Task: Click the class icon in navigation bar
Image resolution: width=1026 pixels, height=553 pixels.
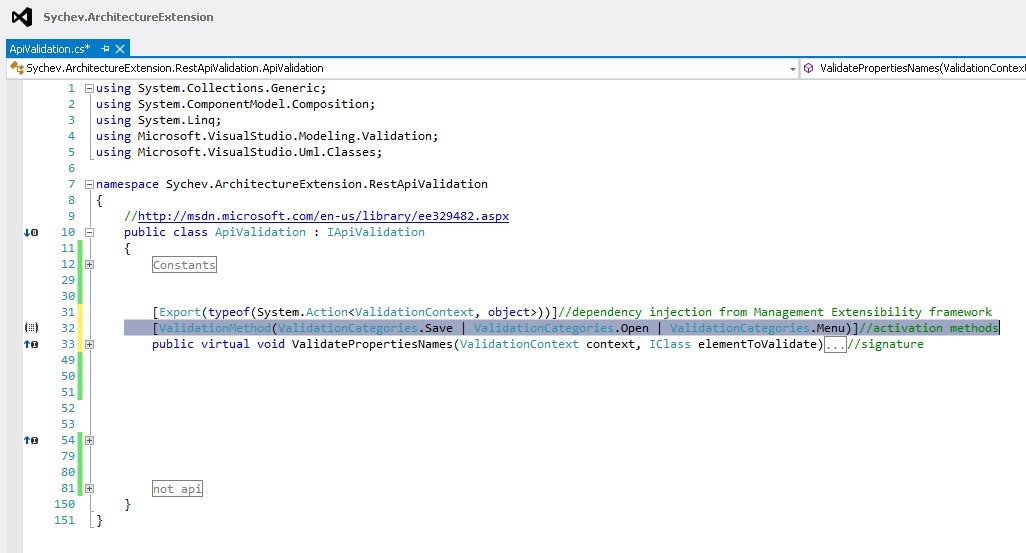Action: tap(17, 67)
